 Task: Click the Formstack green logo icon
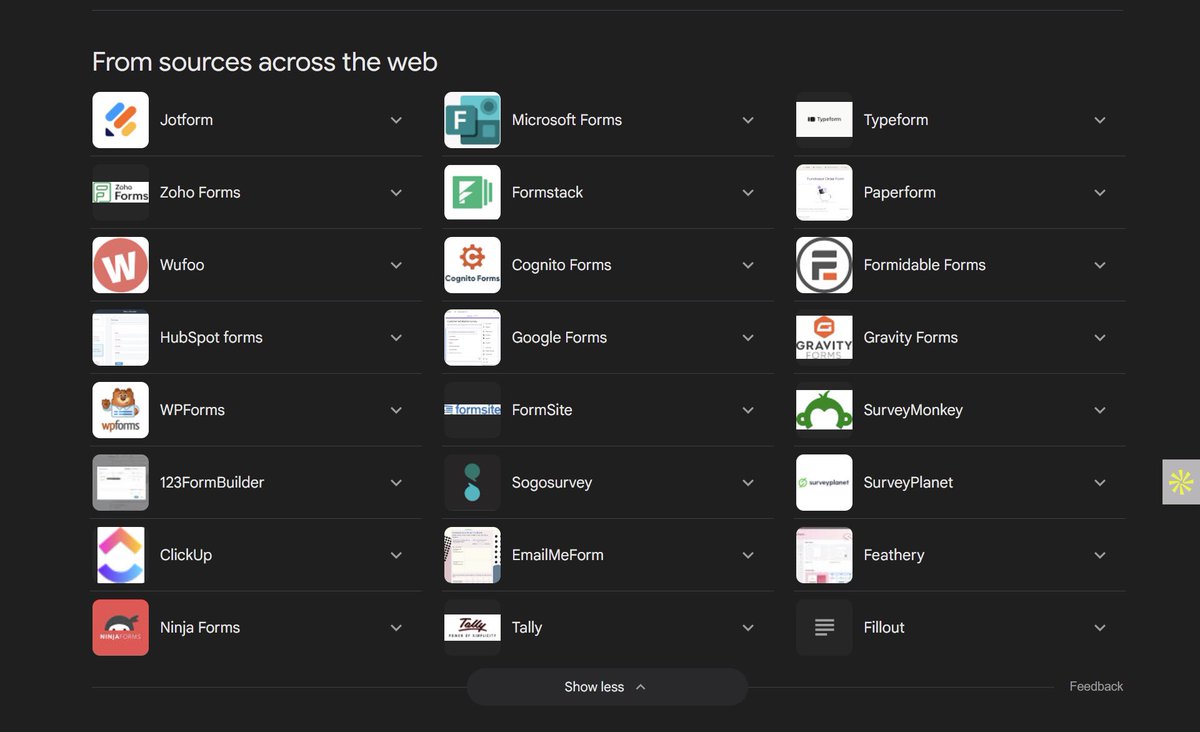(472, 192)
